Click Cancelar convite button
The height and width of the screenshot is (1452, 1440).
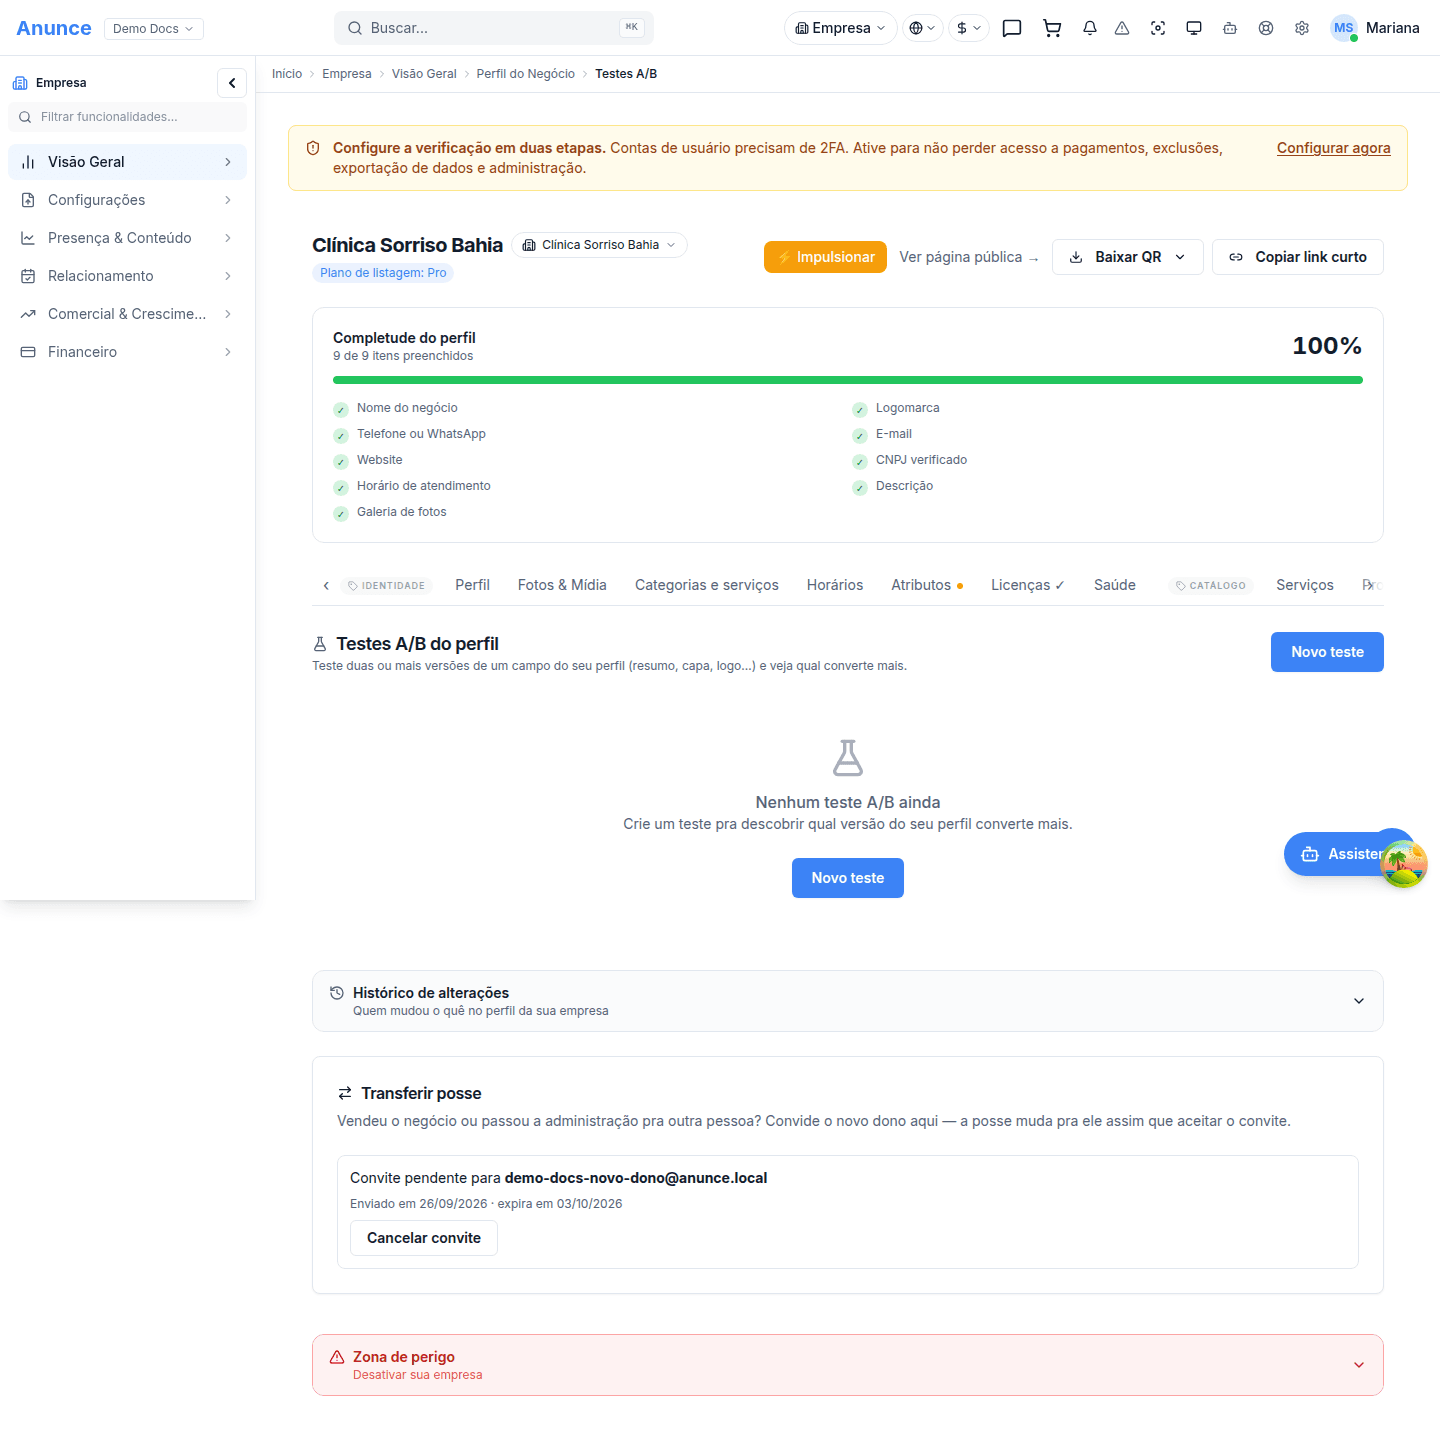(x=424, y=1238)
